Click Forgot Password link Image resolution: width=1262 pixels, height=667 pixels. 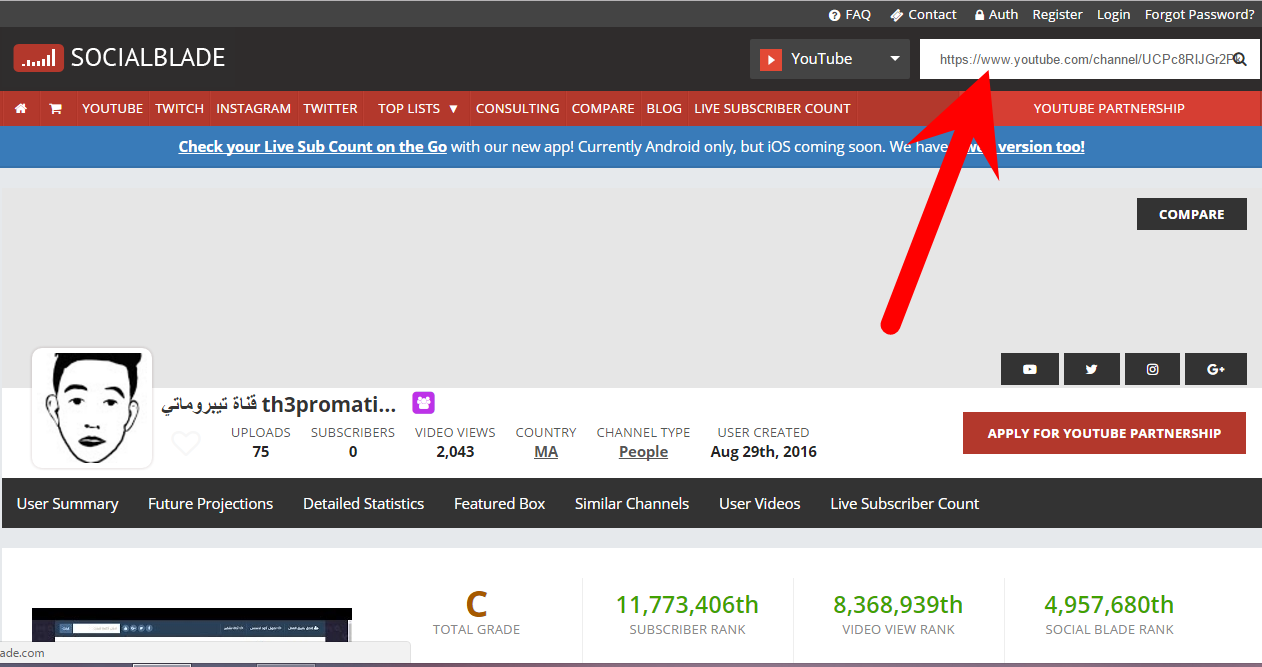(x=1200, y=14)
